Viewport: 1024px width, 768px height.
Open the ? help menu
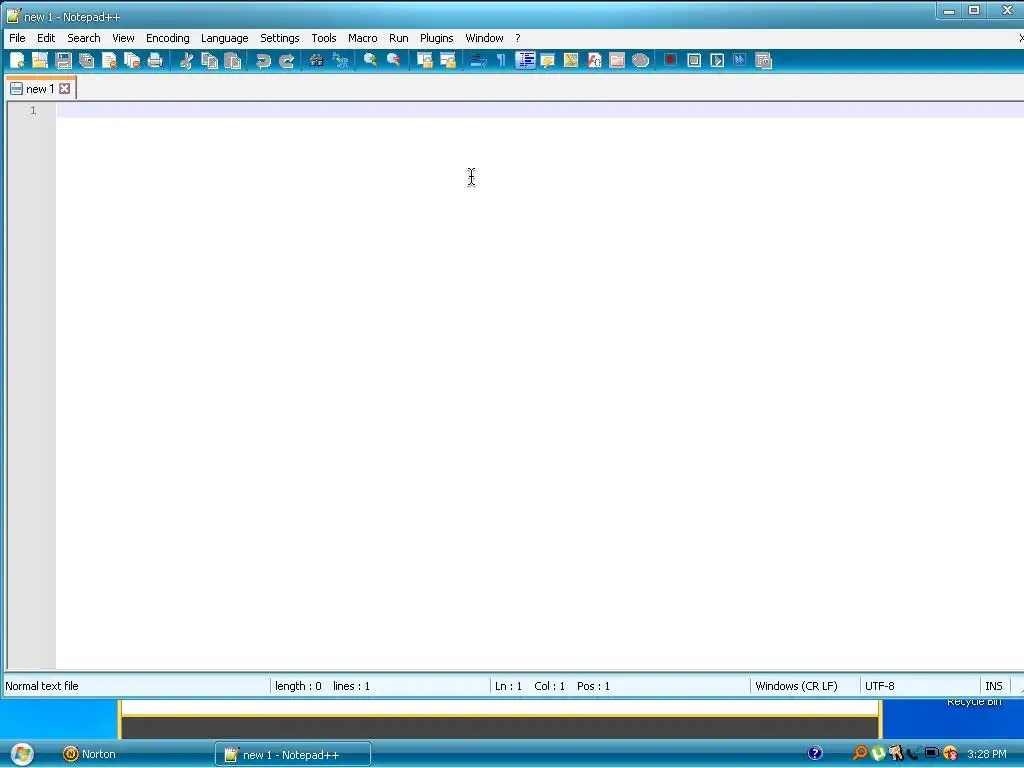(518, 38)
